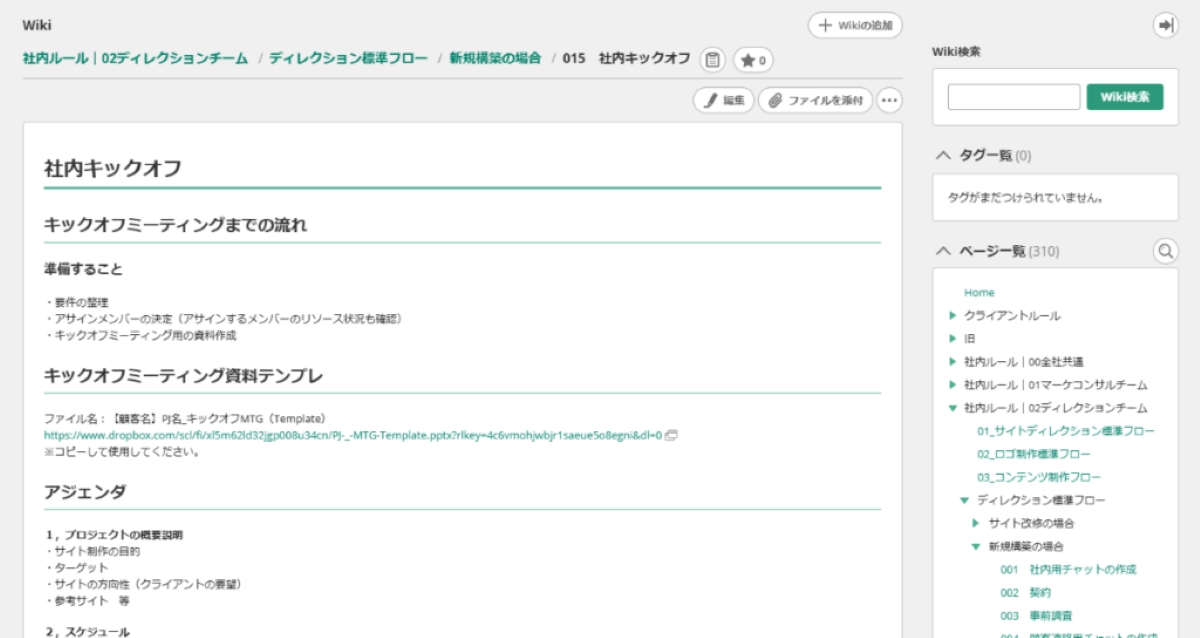This screenshot has width=1200, height=638.
Task: Open 001 社内用チャットの作成 page
Action: tap(1068, 570)
